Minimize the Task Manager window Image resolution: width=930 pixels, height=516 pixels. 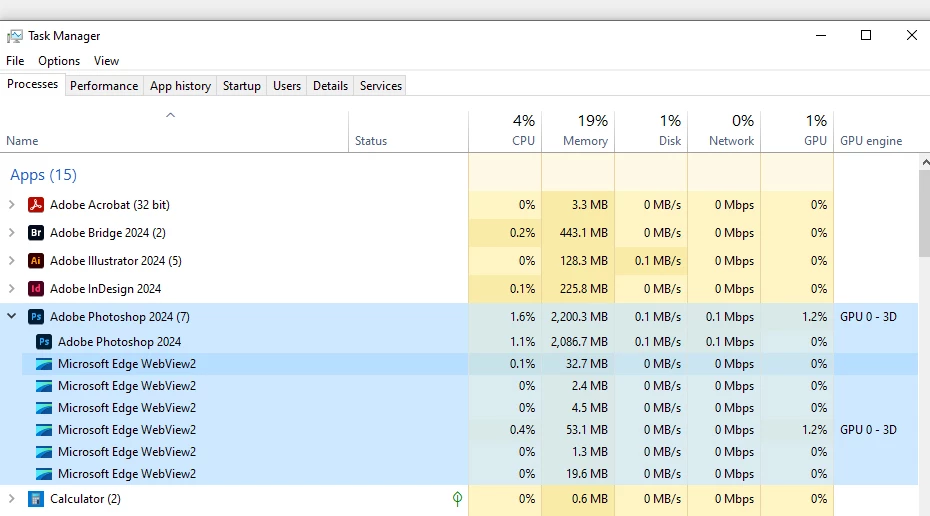tap(821, 36)
